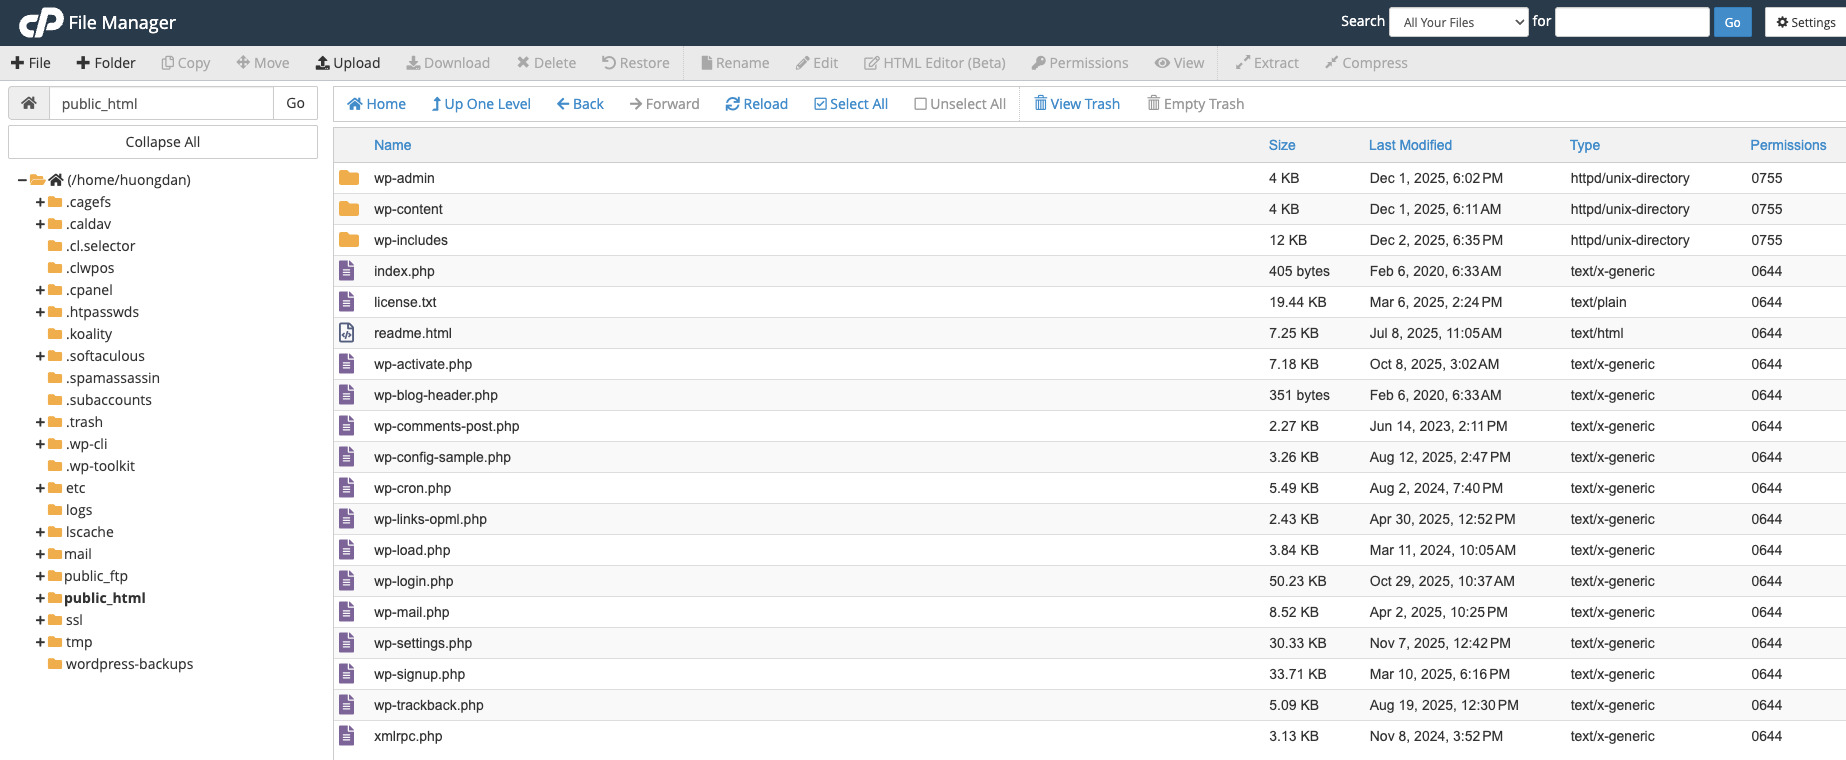
Task: Expand the public_html tree folder
Action: point(40,598)
